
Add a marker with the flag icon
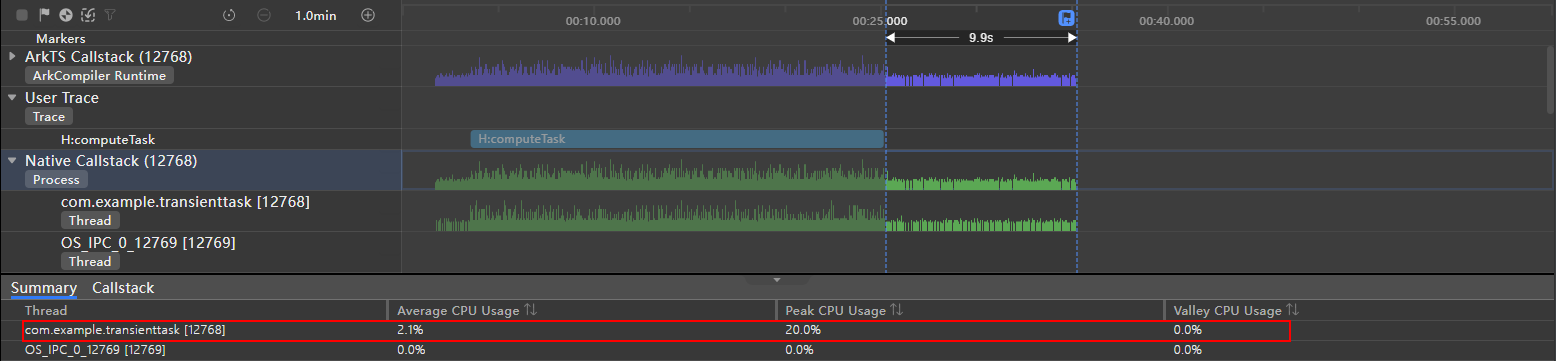point(44,15)
